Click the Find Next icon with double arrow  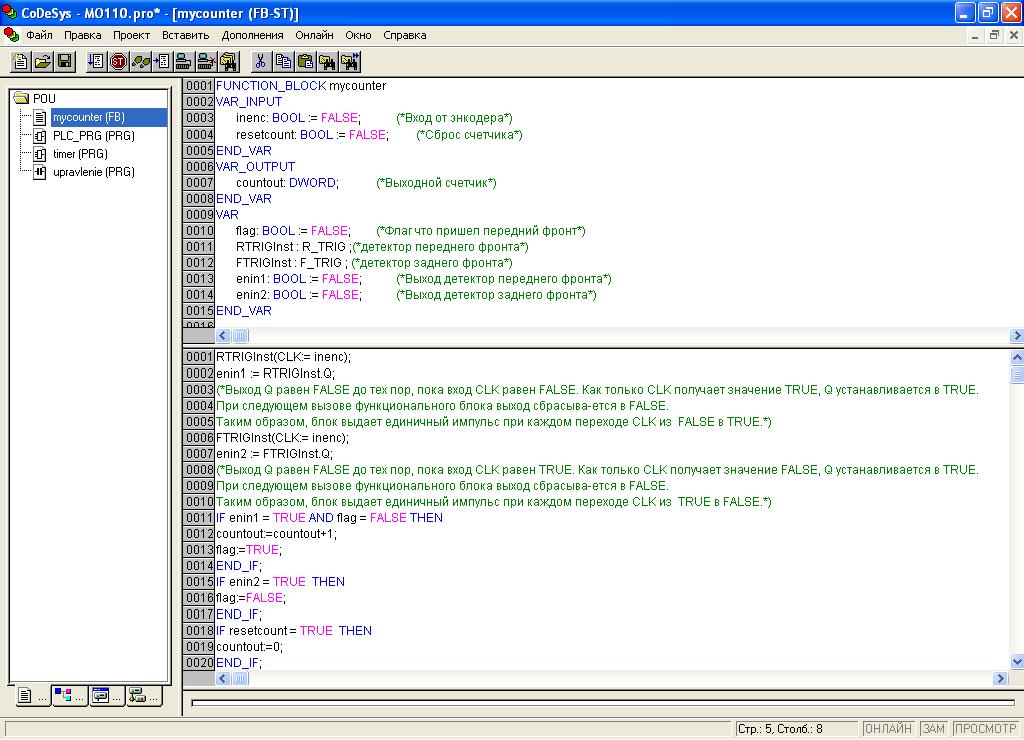(350, 62)
